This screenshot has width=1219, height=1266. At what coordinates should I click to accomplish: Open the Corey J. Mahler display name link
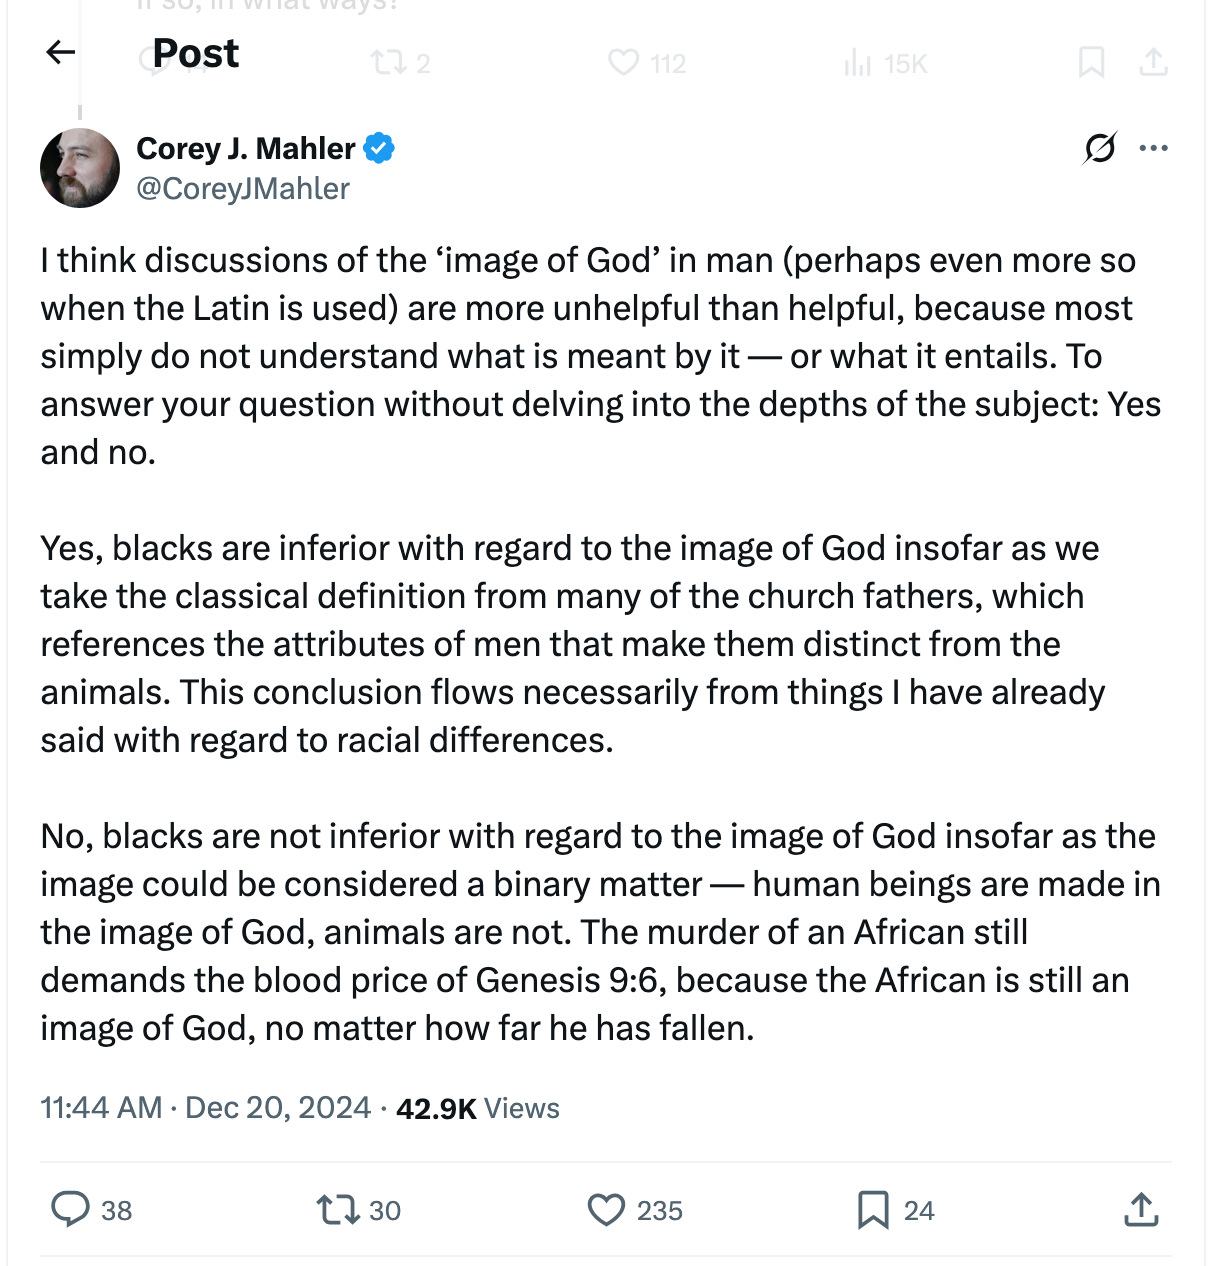[246, 148]
